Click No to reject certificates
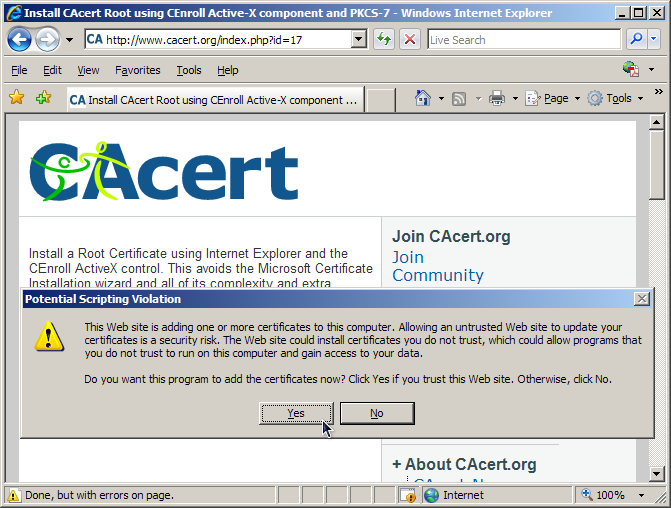 (x=377, y=413)
